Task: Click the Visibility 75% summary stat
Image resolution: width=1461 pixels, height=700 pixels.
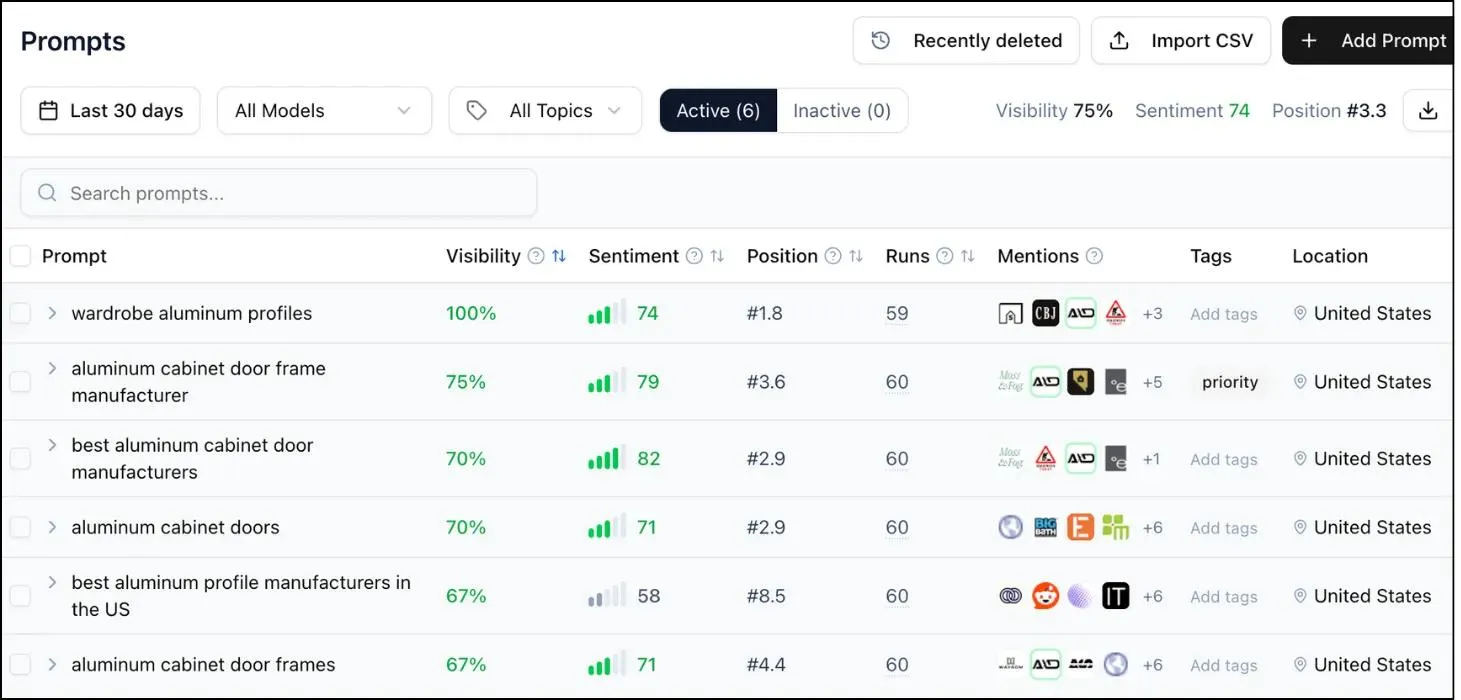Action: click(1054, 111)
